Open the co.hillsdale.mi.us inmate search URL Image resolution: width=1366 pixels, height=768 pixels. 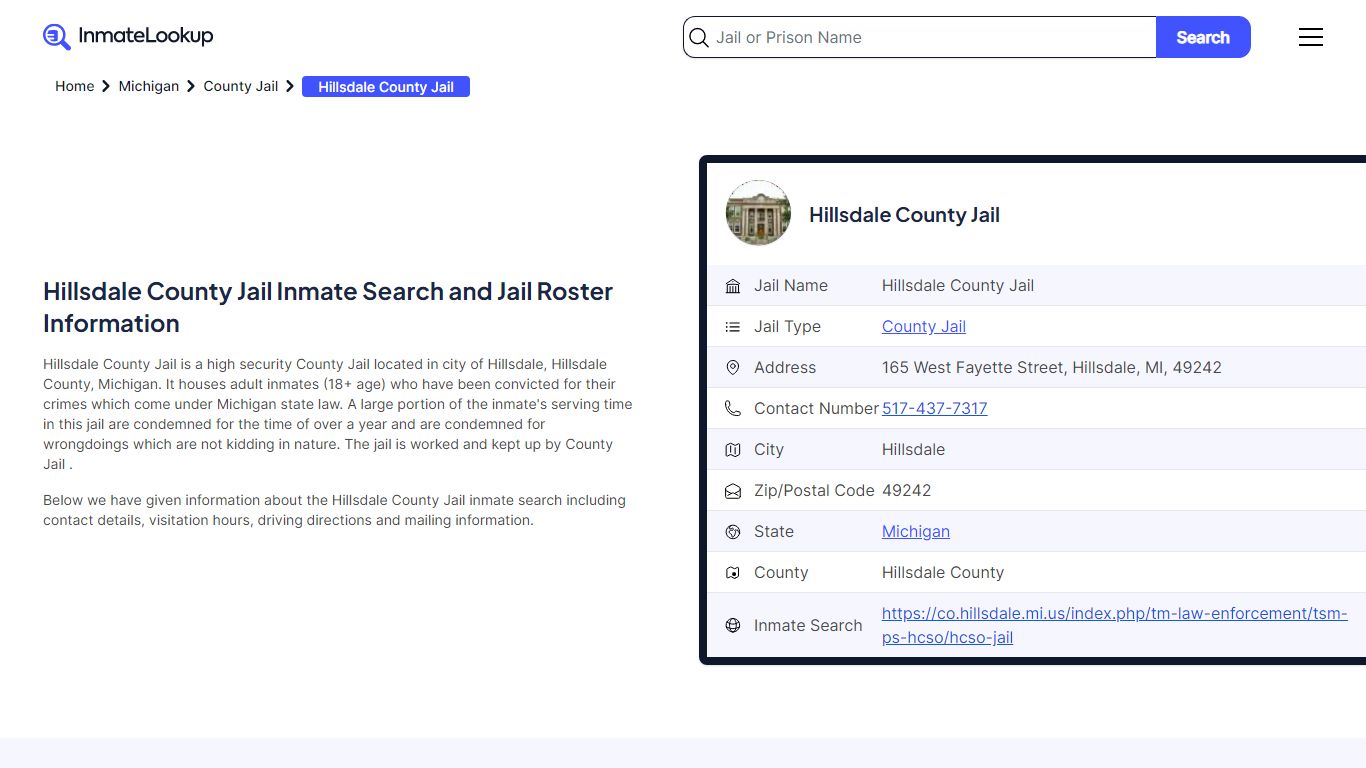pos(1115,625)
